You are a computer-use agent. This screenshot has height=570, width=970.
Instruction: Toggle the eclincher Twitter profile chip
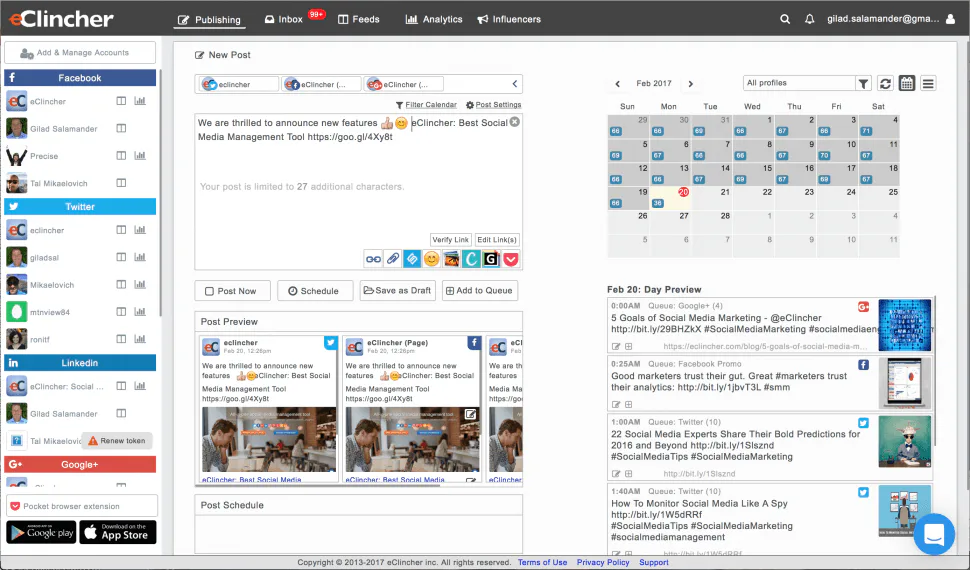click(239, 84)
